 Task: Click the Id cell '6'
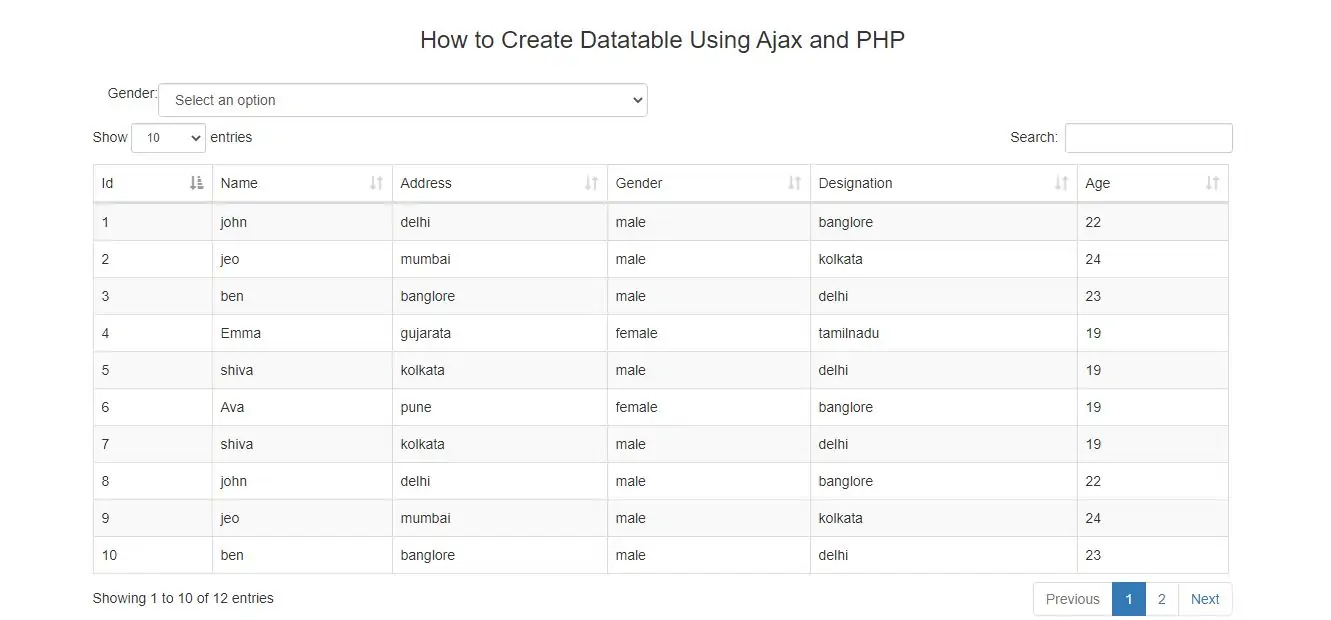(x=105, y=407)
